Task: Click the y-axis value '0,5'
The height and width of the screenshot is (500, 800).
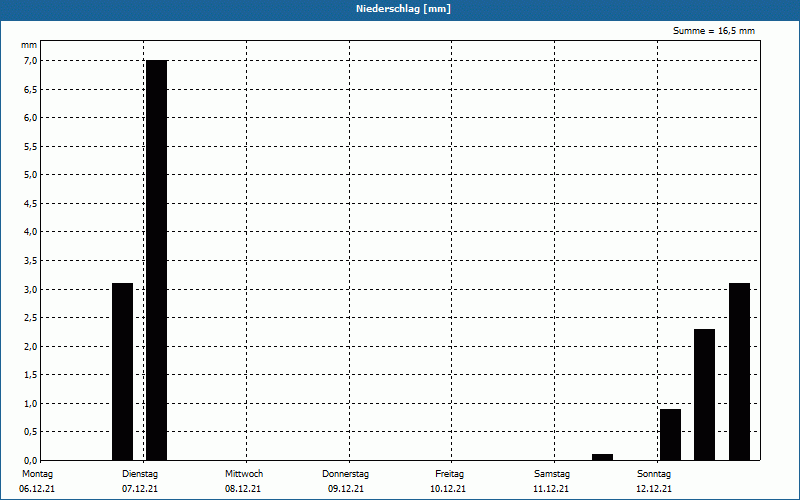Action: coord(30,432)
